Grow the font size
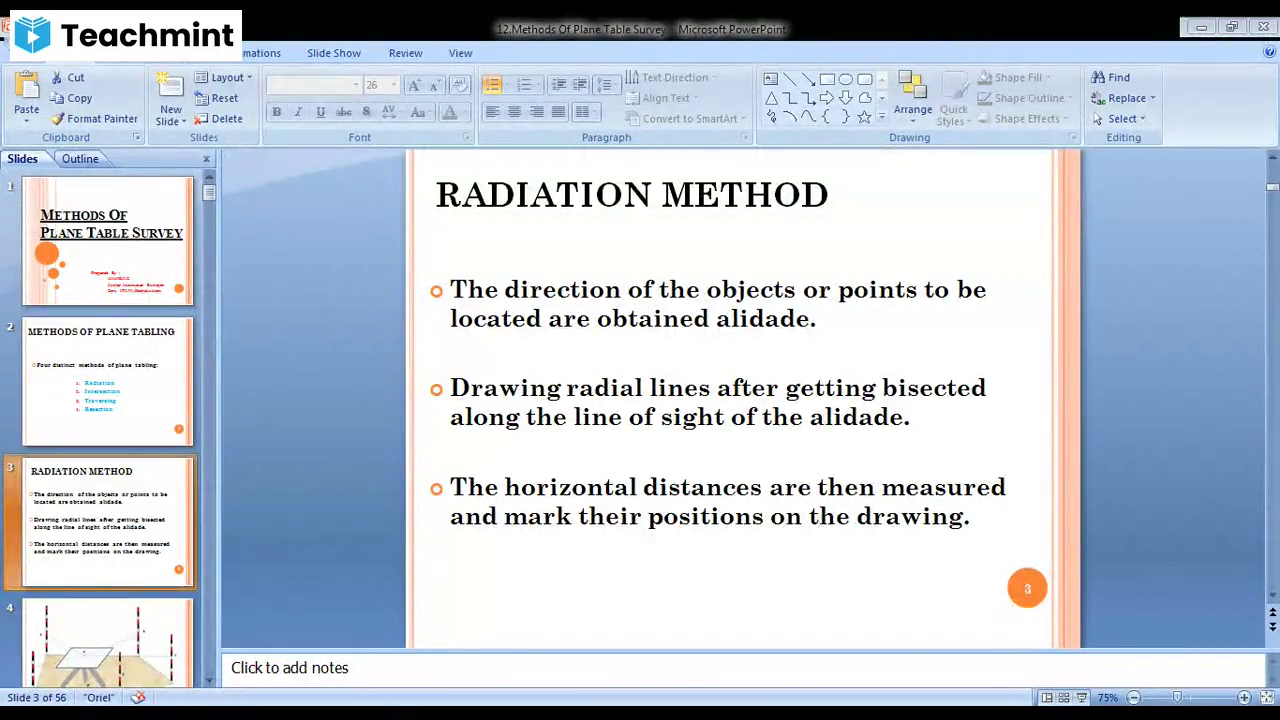Viewport: 1280px width, 720px height. click(x=415, y=85)
